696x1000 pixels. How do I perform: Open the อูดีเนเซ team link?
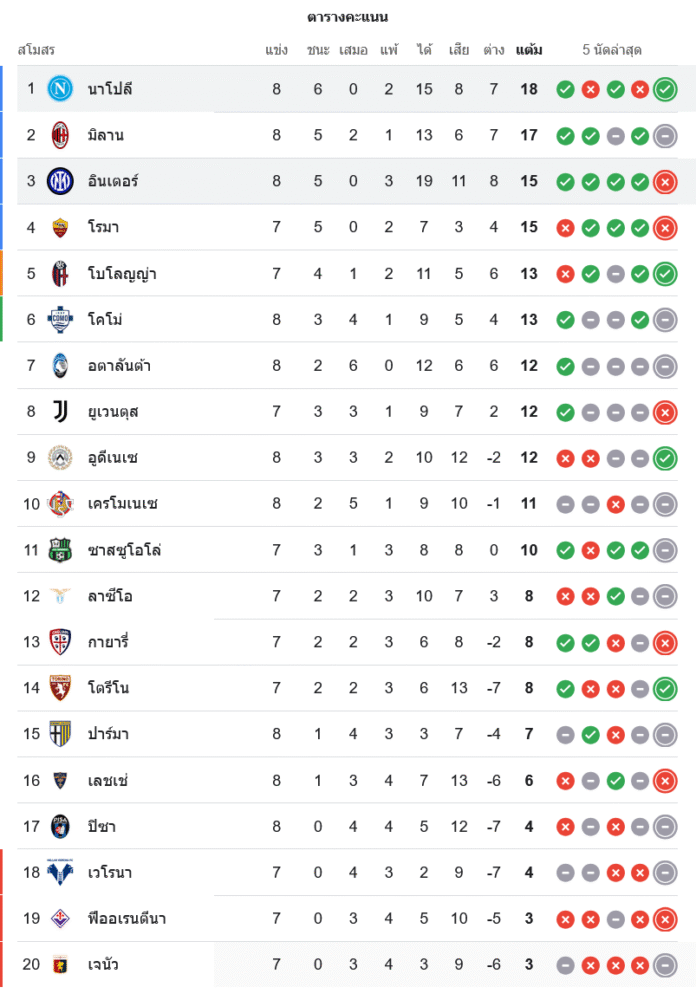[112, 458]
